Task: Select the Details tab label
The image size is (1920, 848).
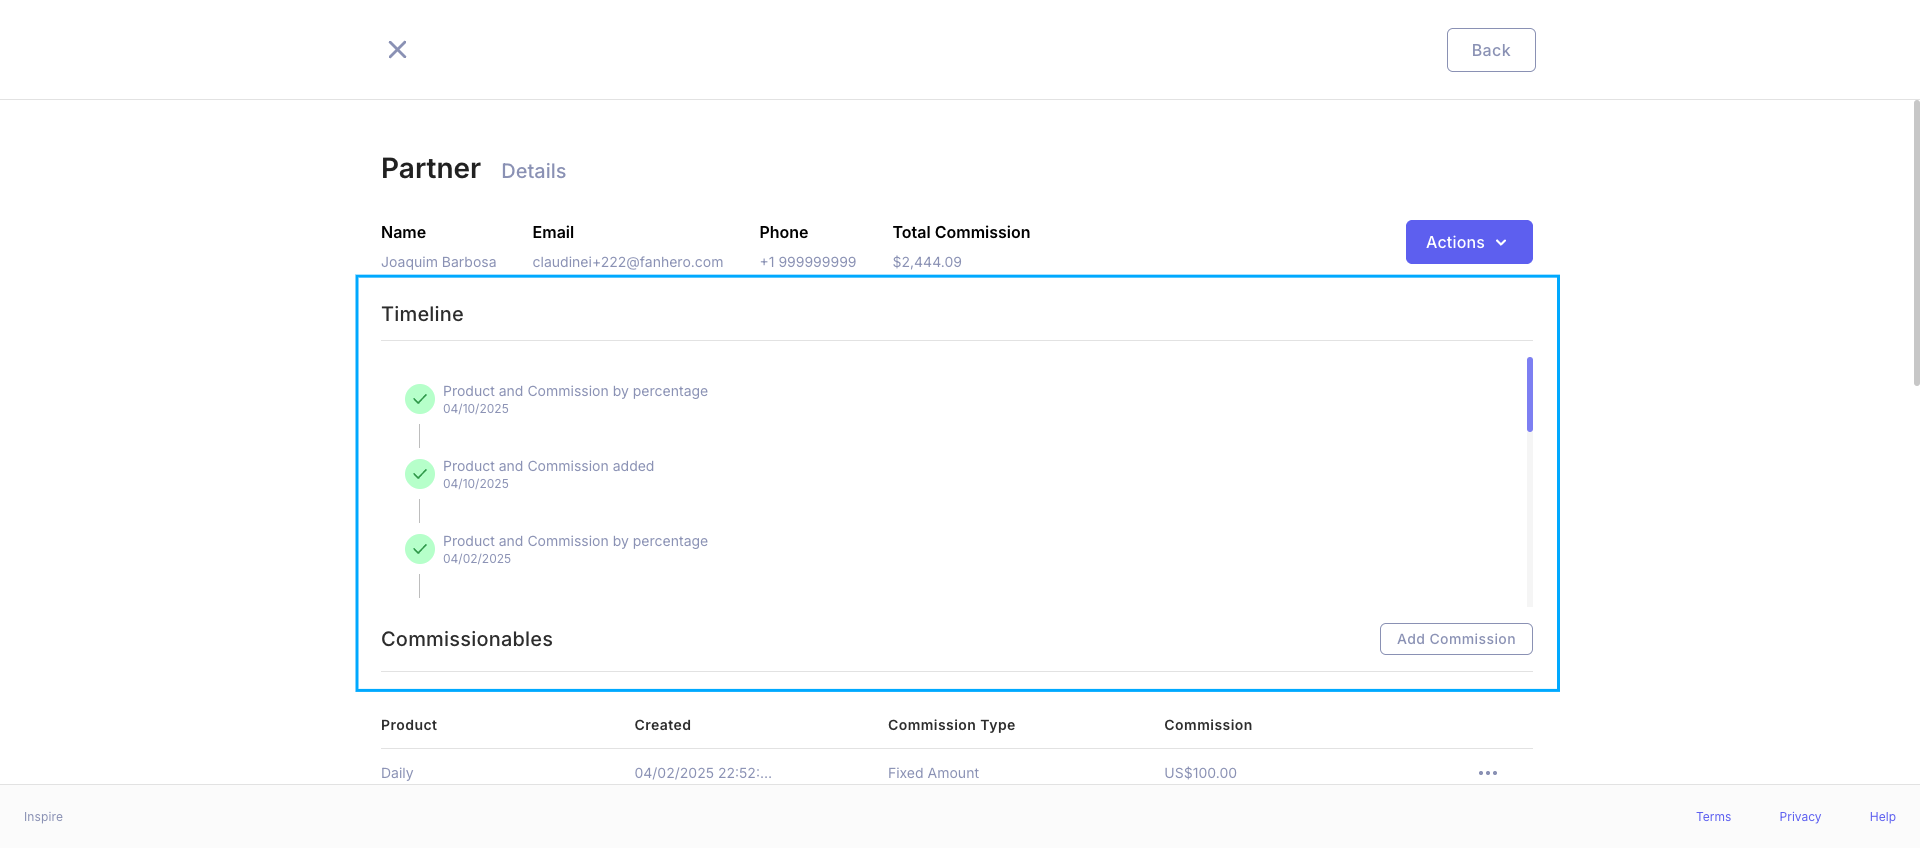Action: 533,171
